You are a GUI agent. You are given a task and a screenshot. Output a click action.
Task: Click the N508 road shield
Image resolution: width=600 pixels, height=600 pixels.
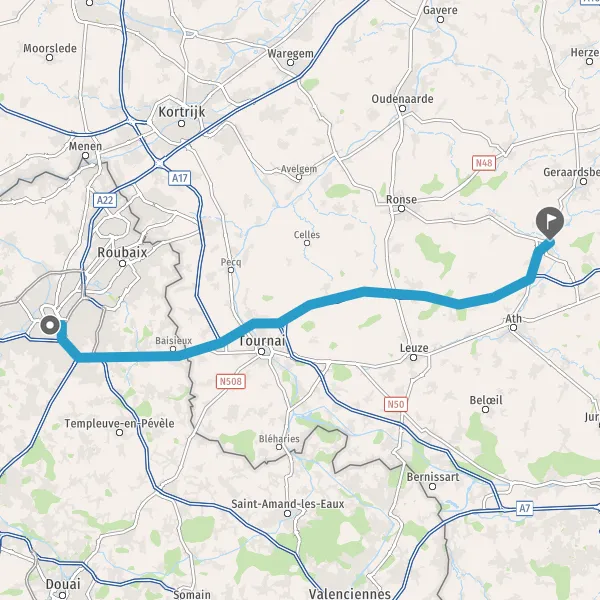[231, 381]
